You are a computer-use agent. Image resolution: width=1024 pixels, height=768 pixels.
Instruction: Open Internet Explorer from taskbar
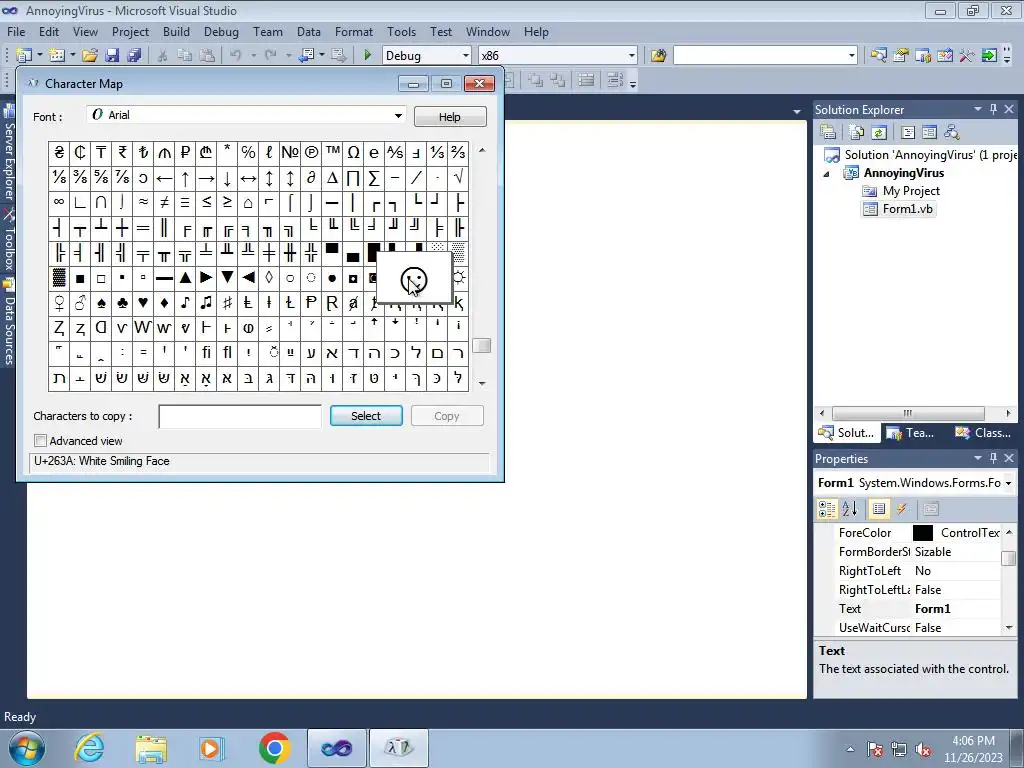click(x=89, y=748)
